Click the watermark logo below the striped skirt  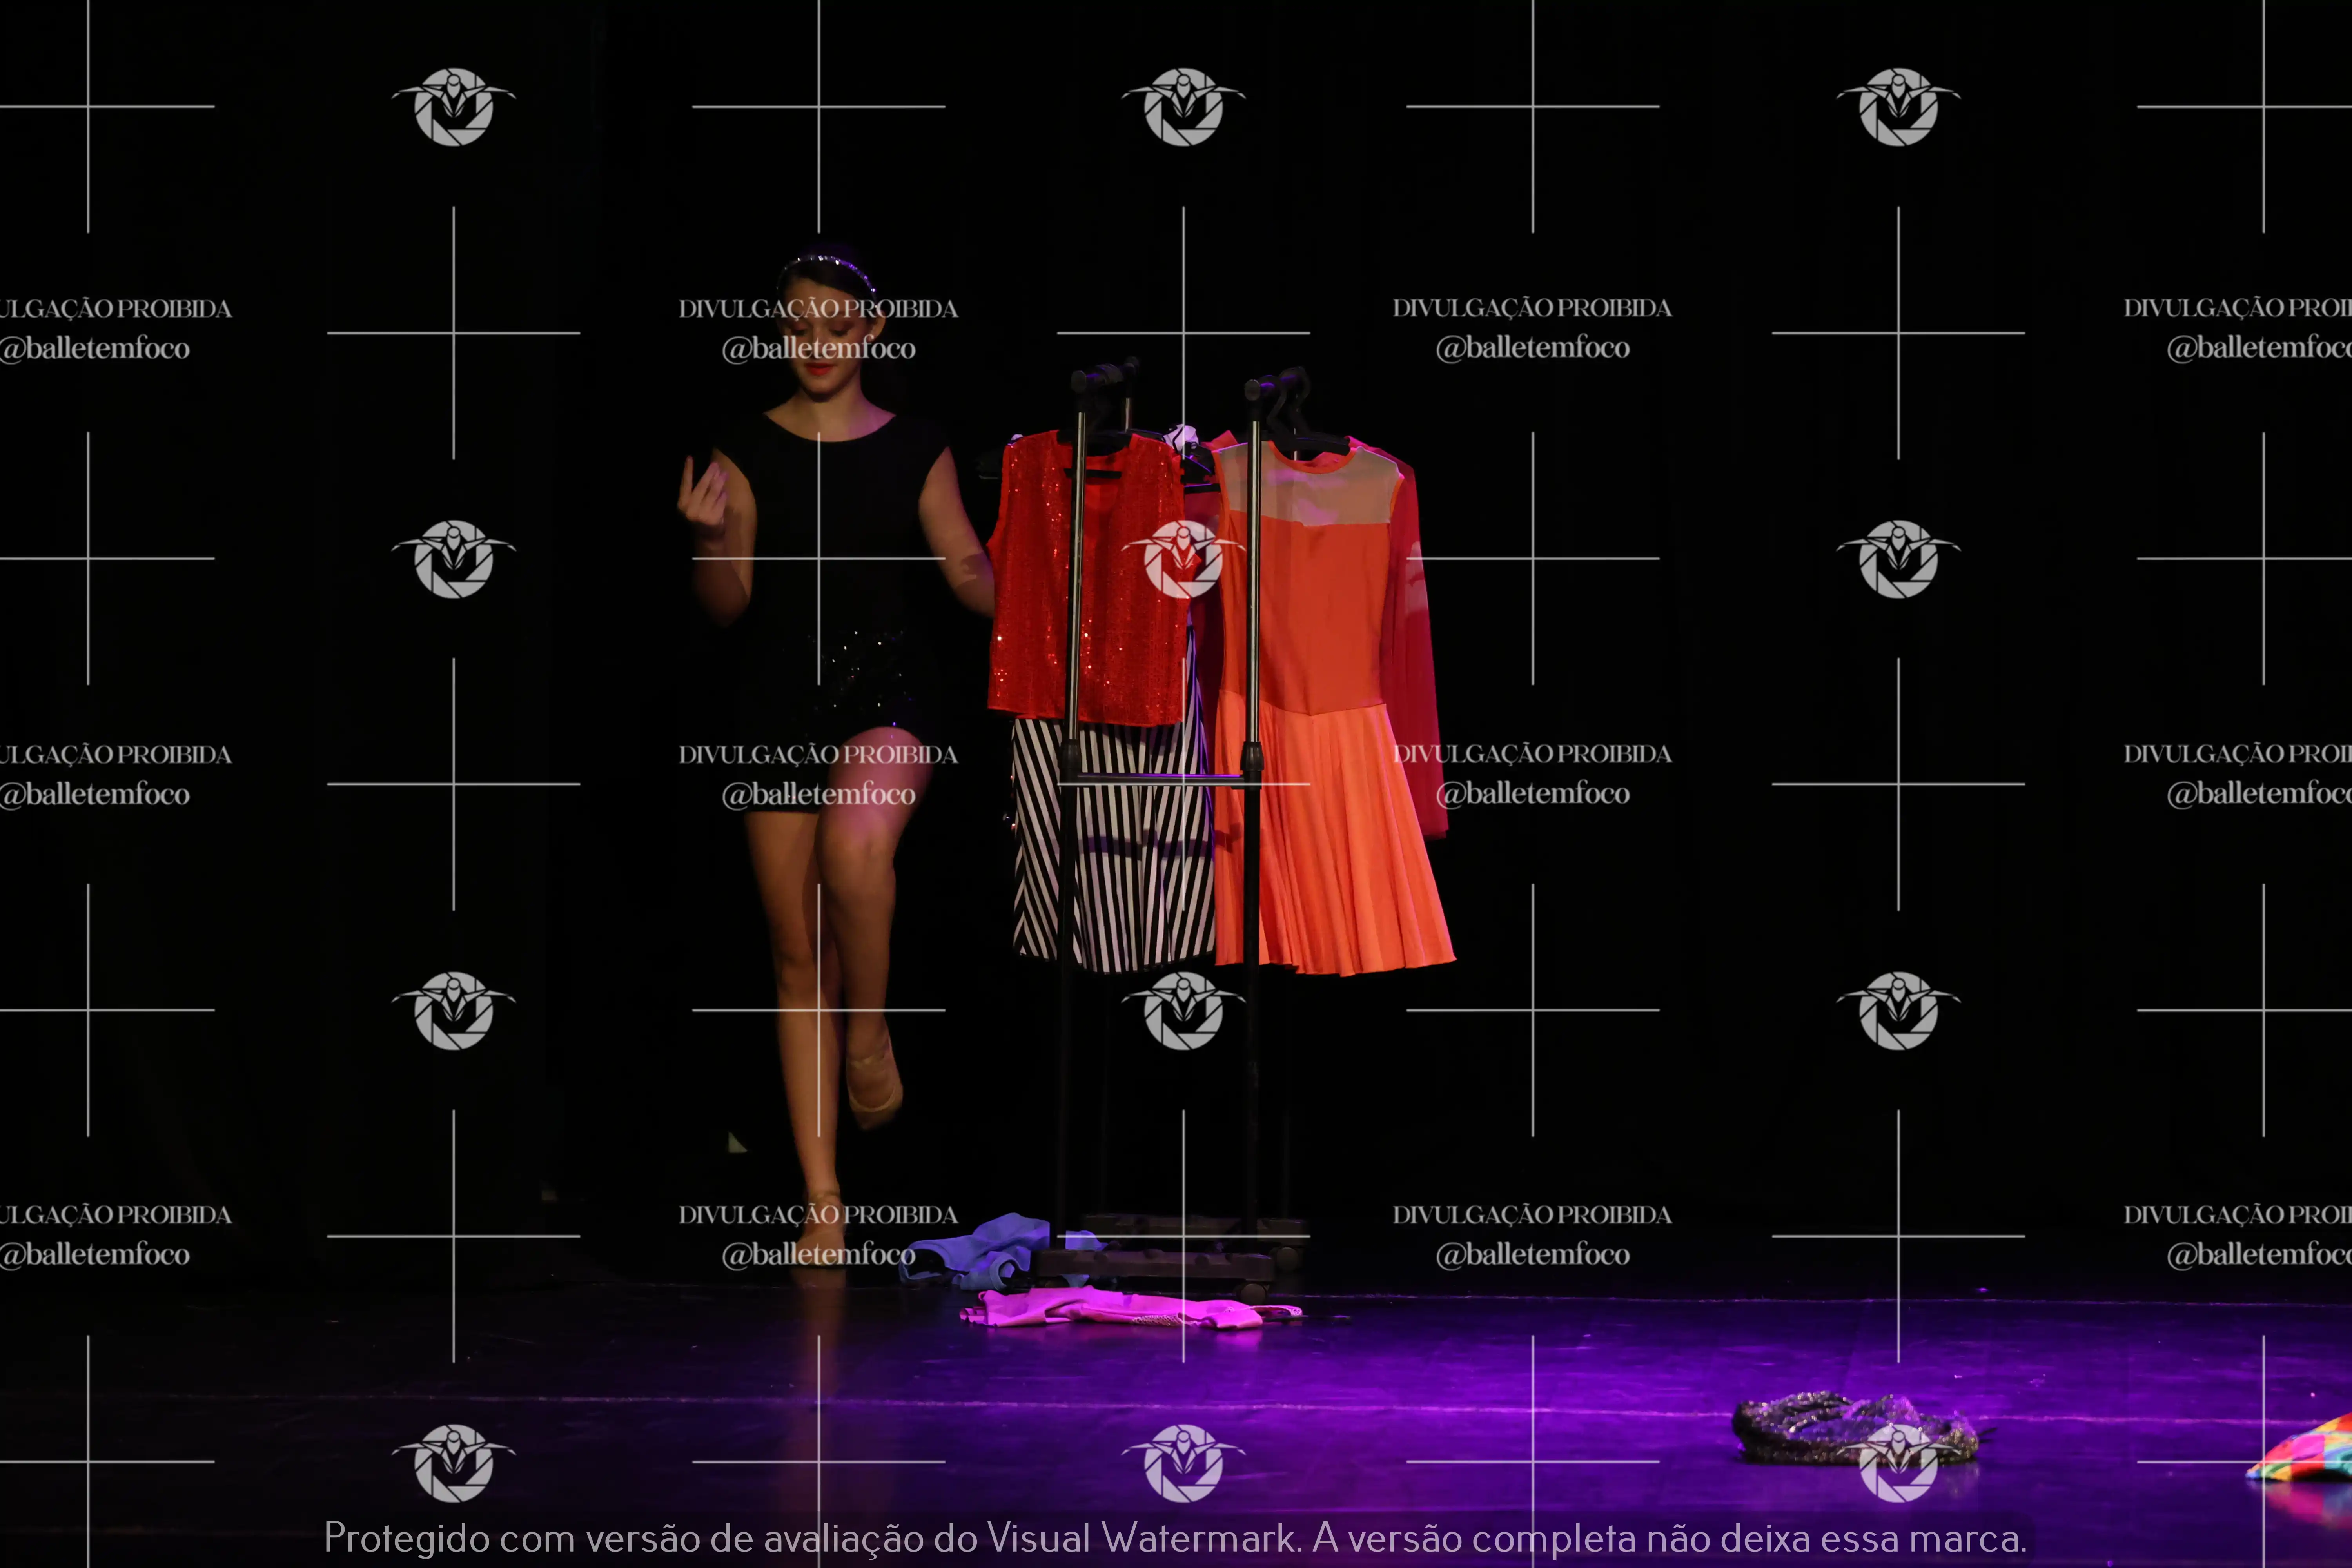pos(1183,1010)
